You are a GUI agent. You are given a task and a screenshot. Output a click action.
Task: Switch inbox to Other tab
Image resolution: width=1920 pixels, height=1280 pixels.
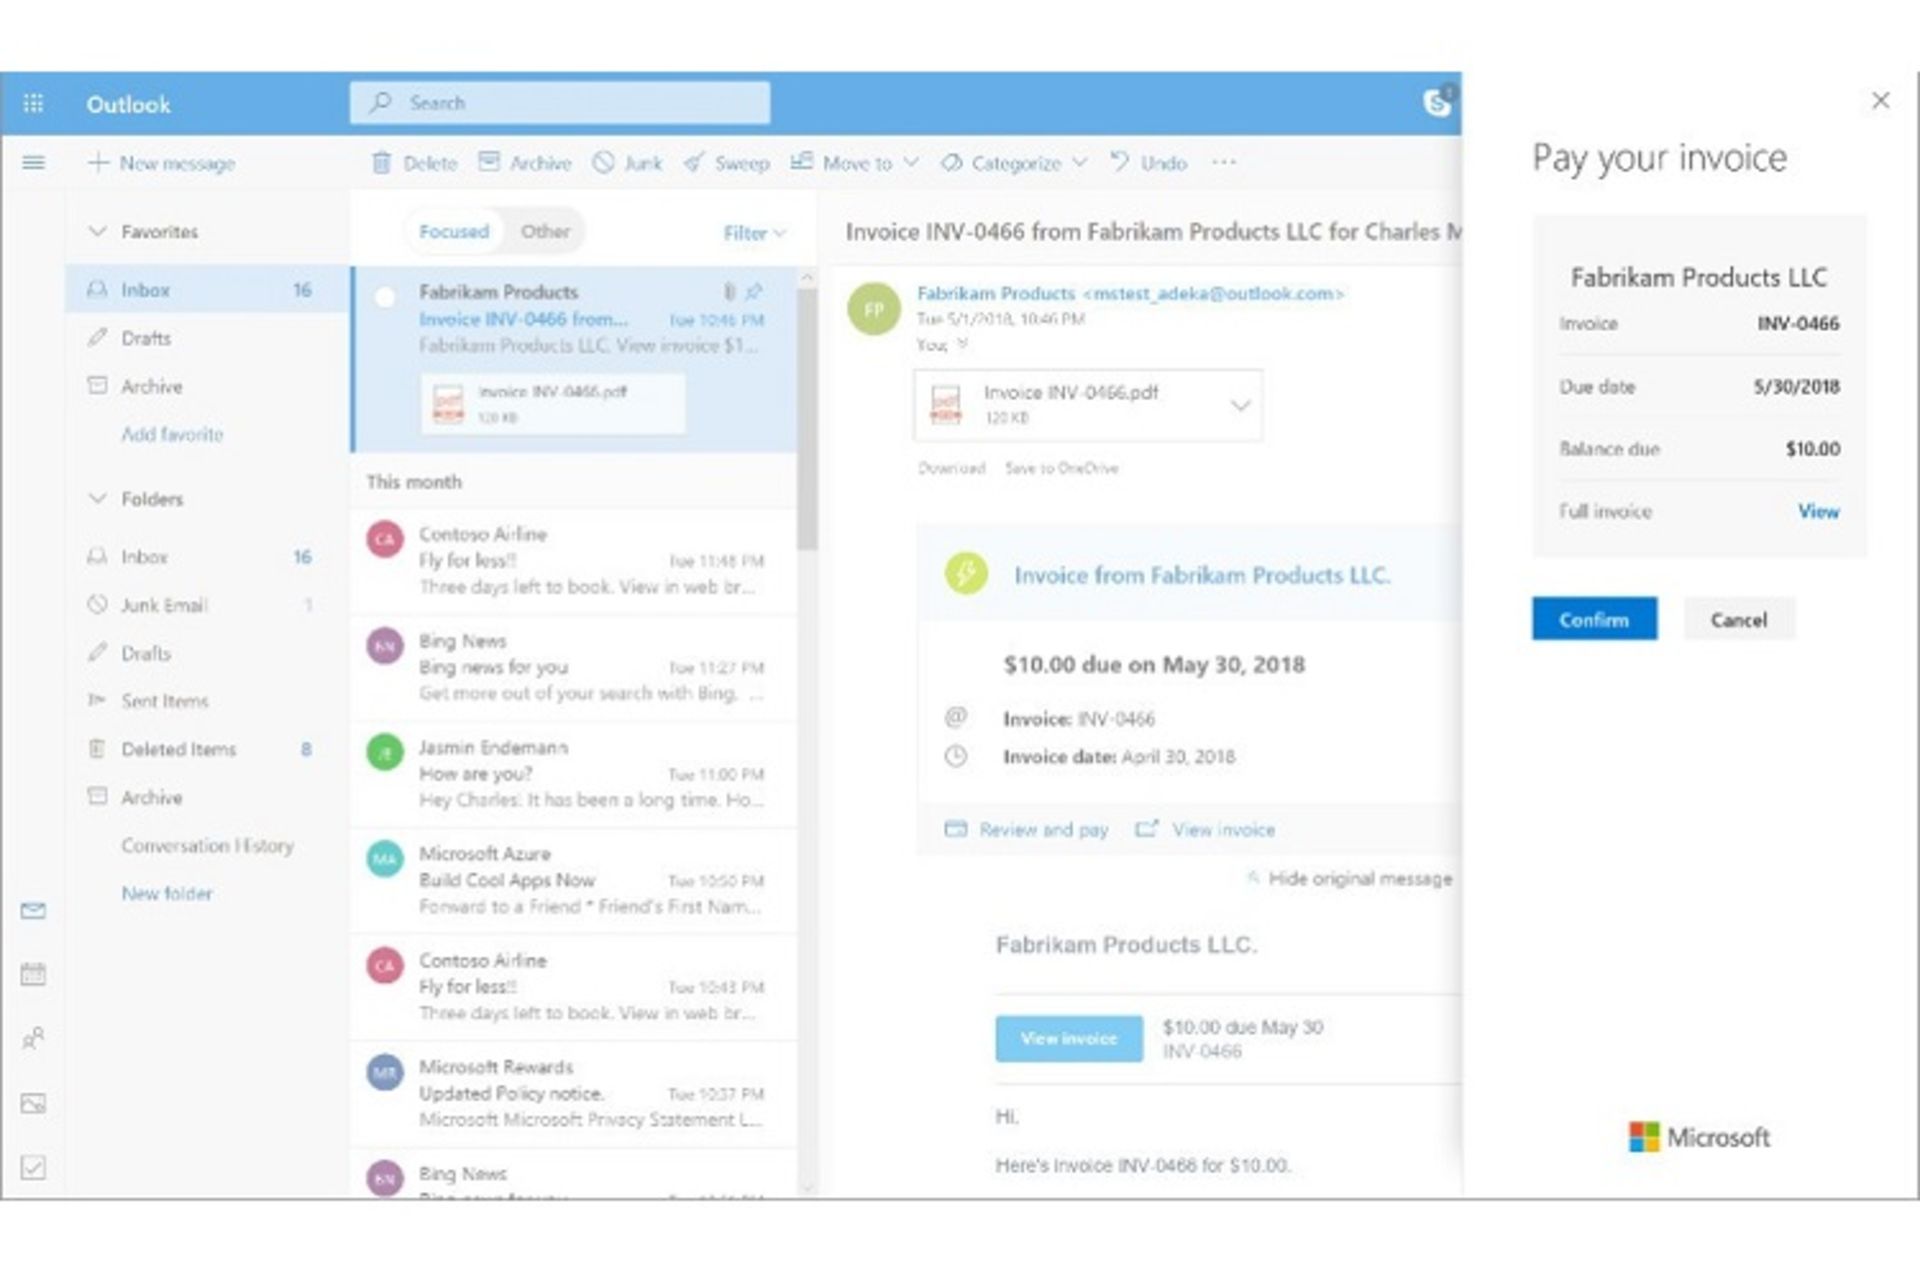point(545,232)
